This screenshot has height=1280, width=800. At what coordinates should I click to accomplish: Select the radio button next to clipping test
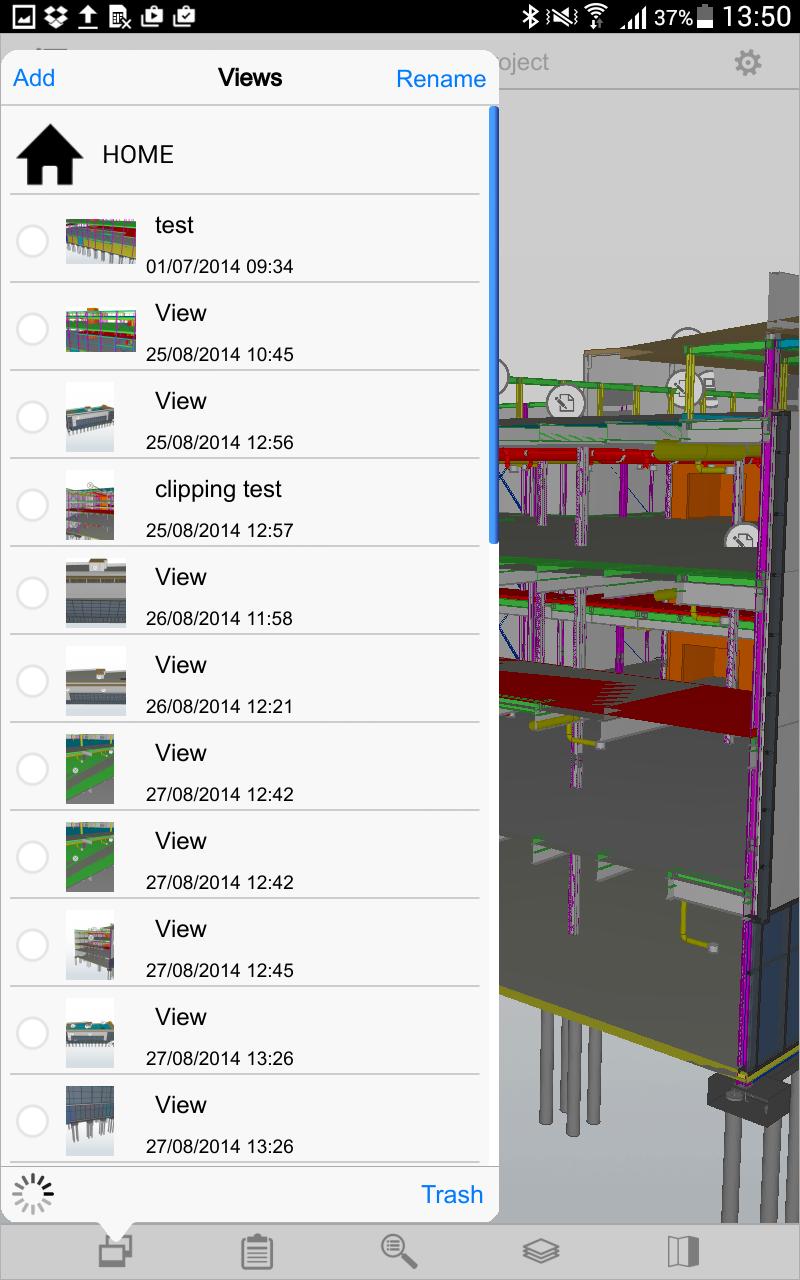tap(32, 505)
